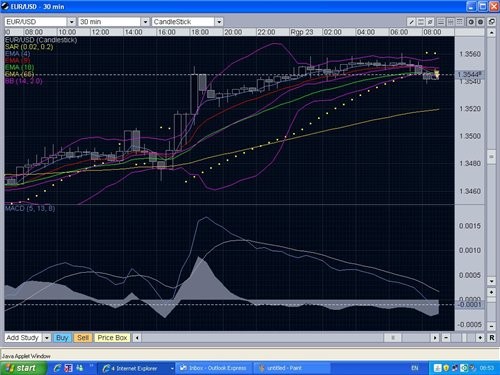500x375 pixels.
Task: Click the Price Box button
Action: [112, 338]
